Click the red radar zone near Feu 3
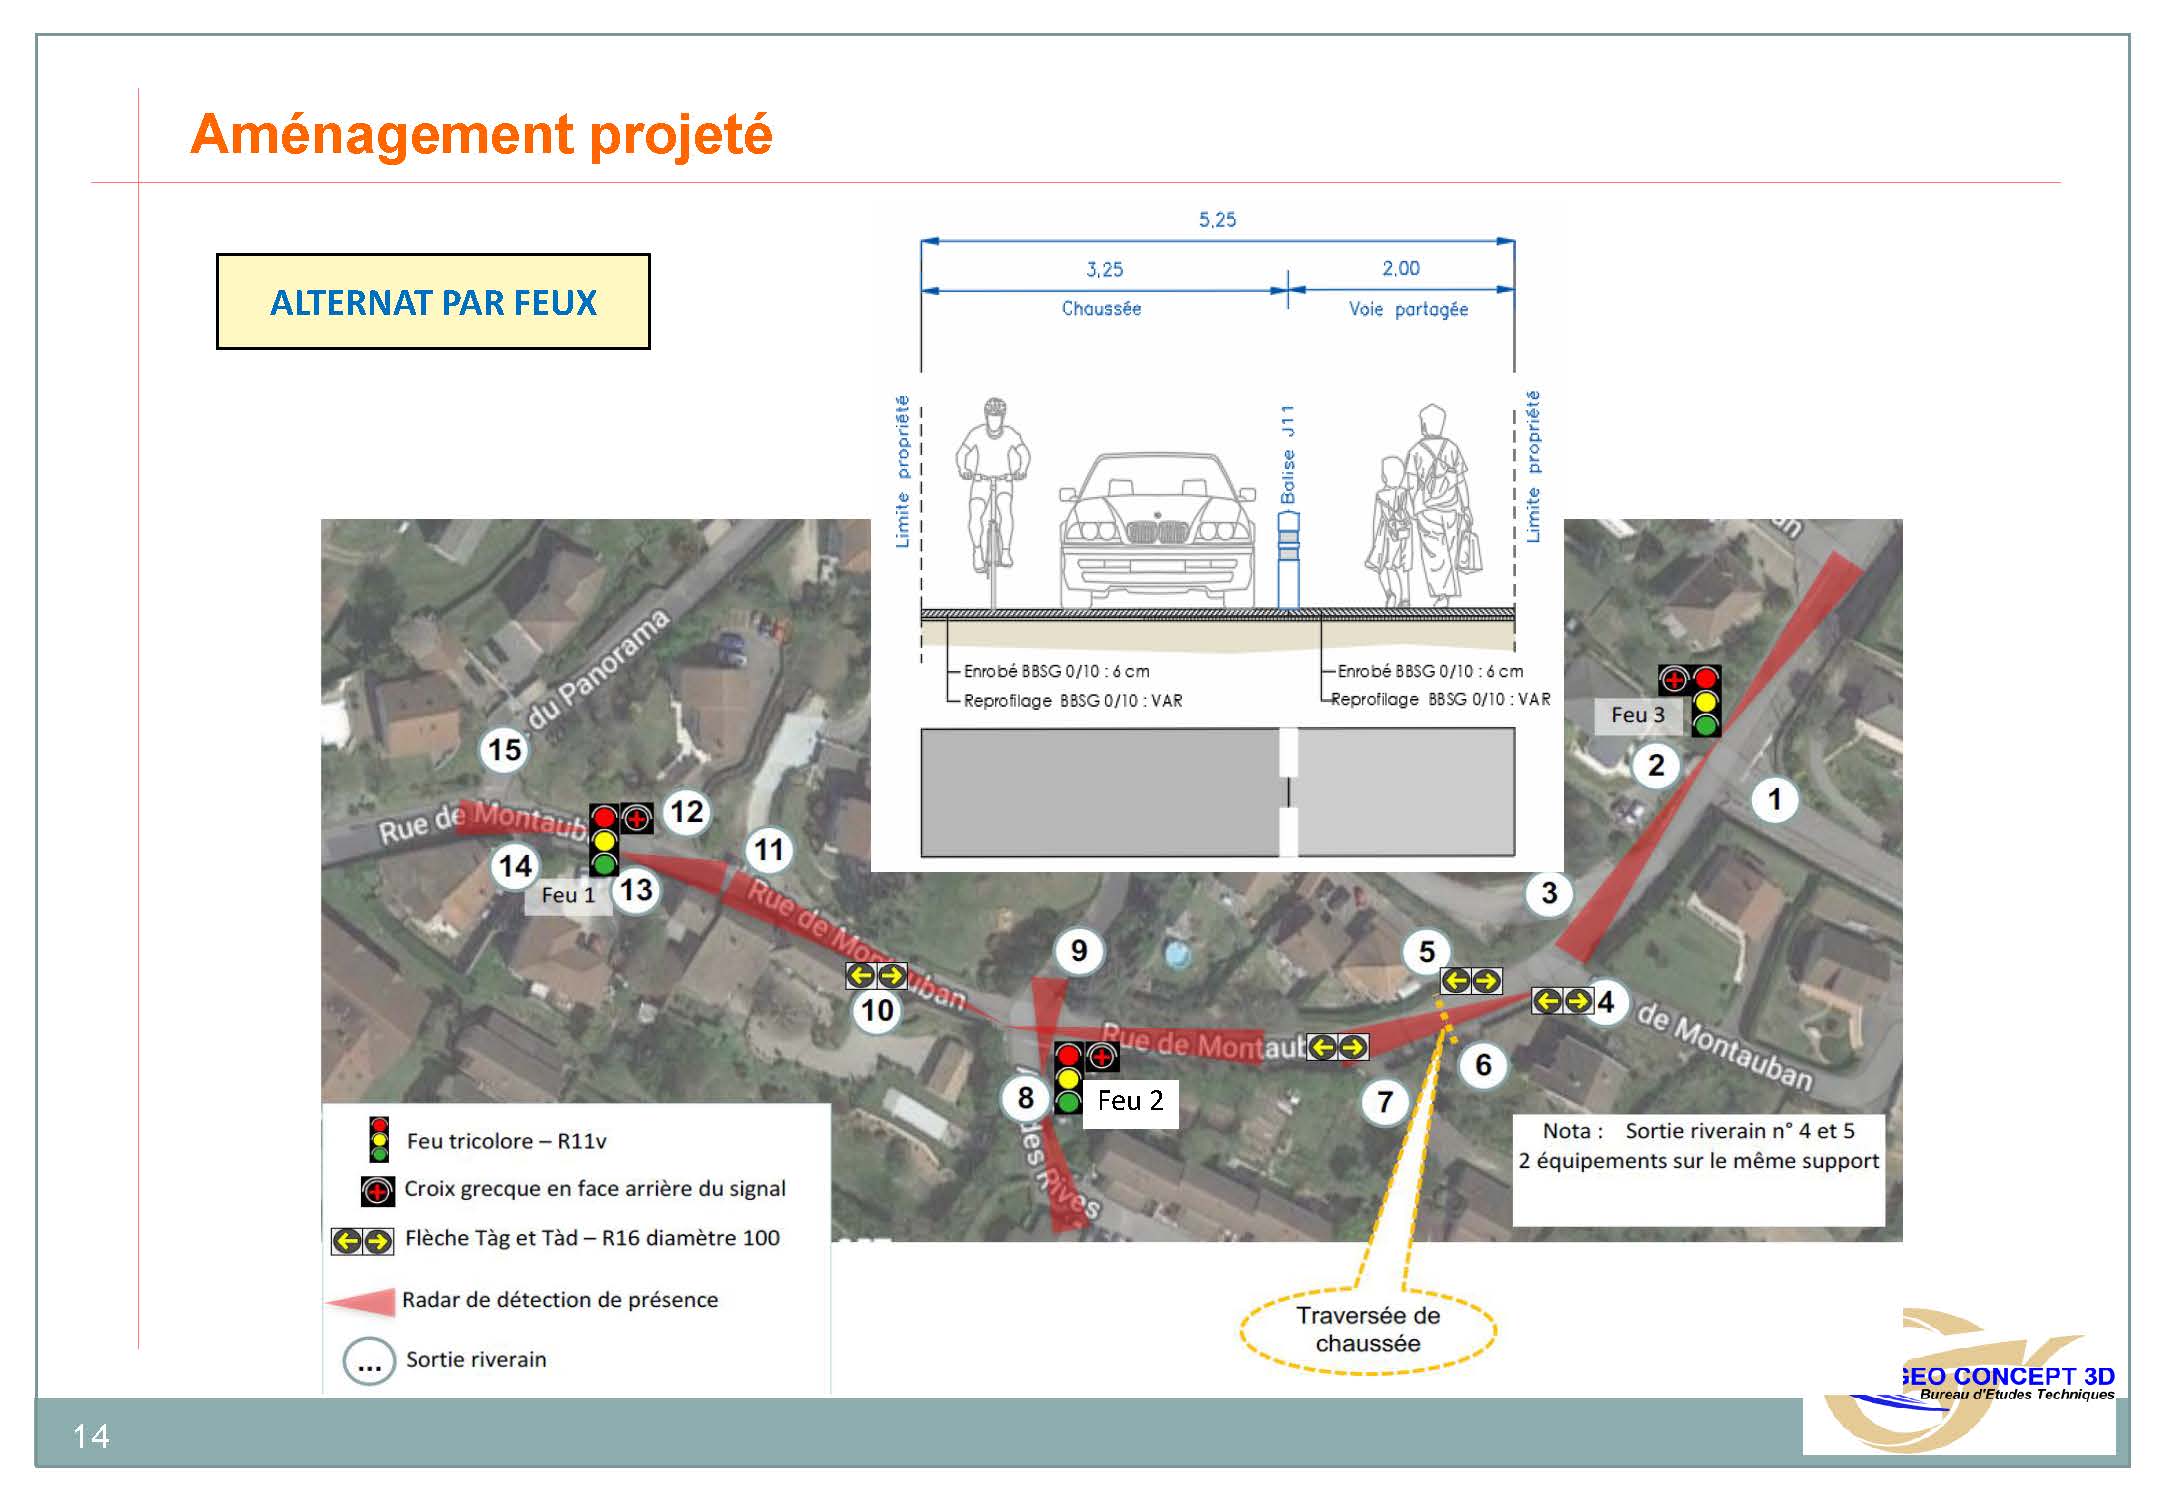This screenshot has height=1500, width=2167. (x=1710, y=757)
